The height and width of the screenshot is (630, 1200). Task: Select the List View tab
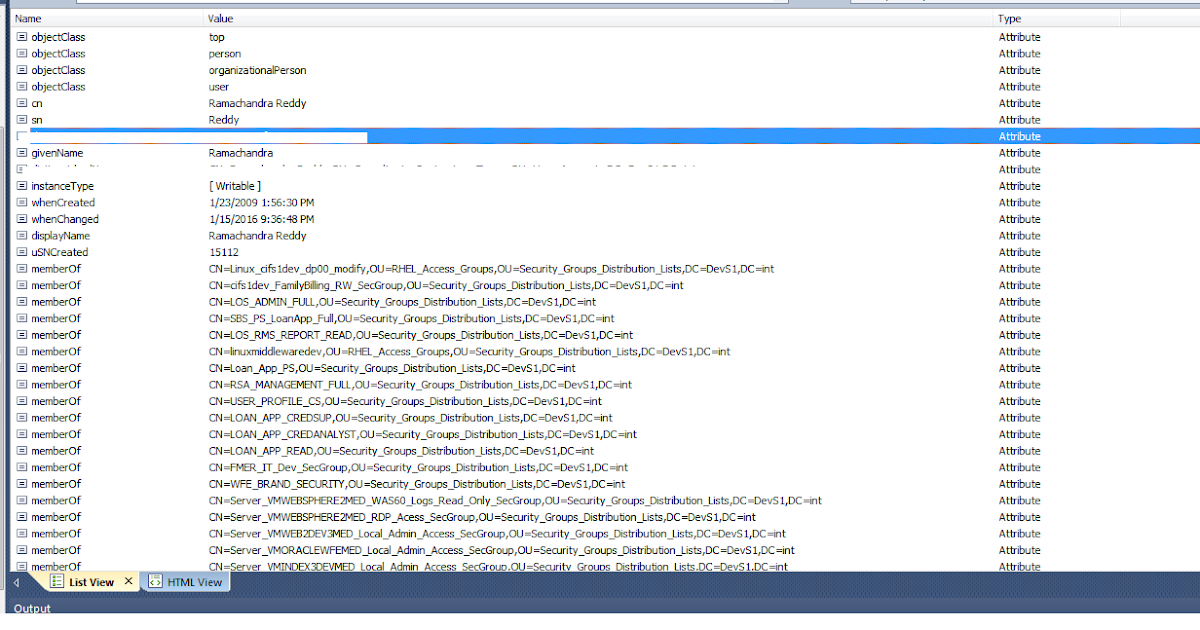pyautogui.click(x=90, y=580)
